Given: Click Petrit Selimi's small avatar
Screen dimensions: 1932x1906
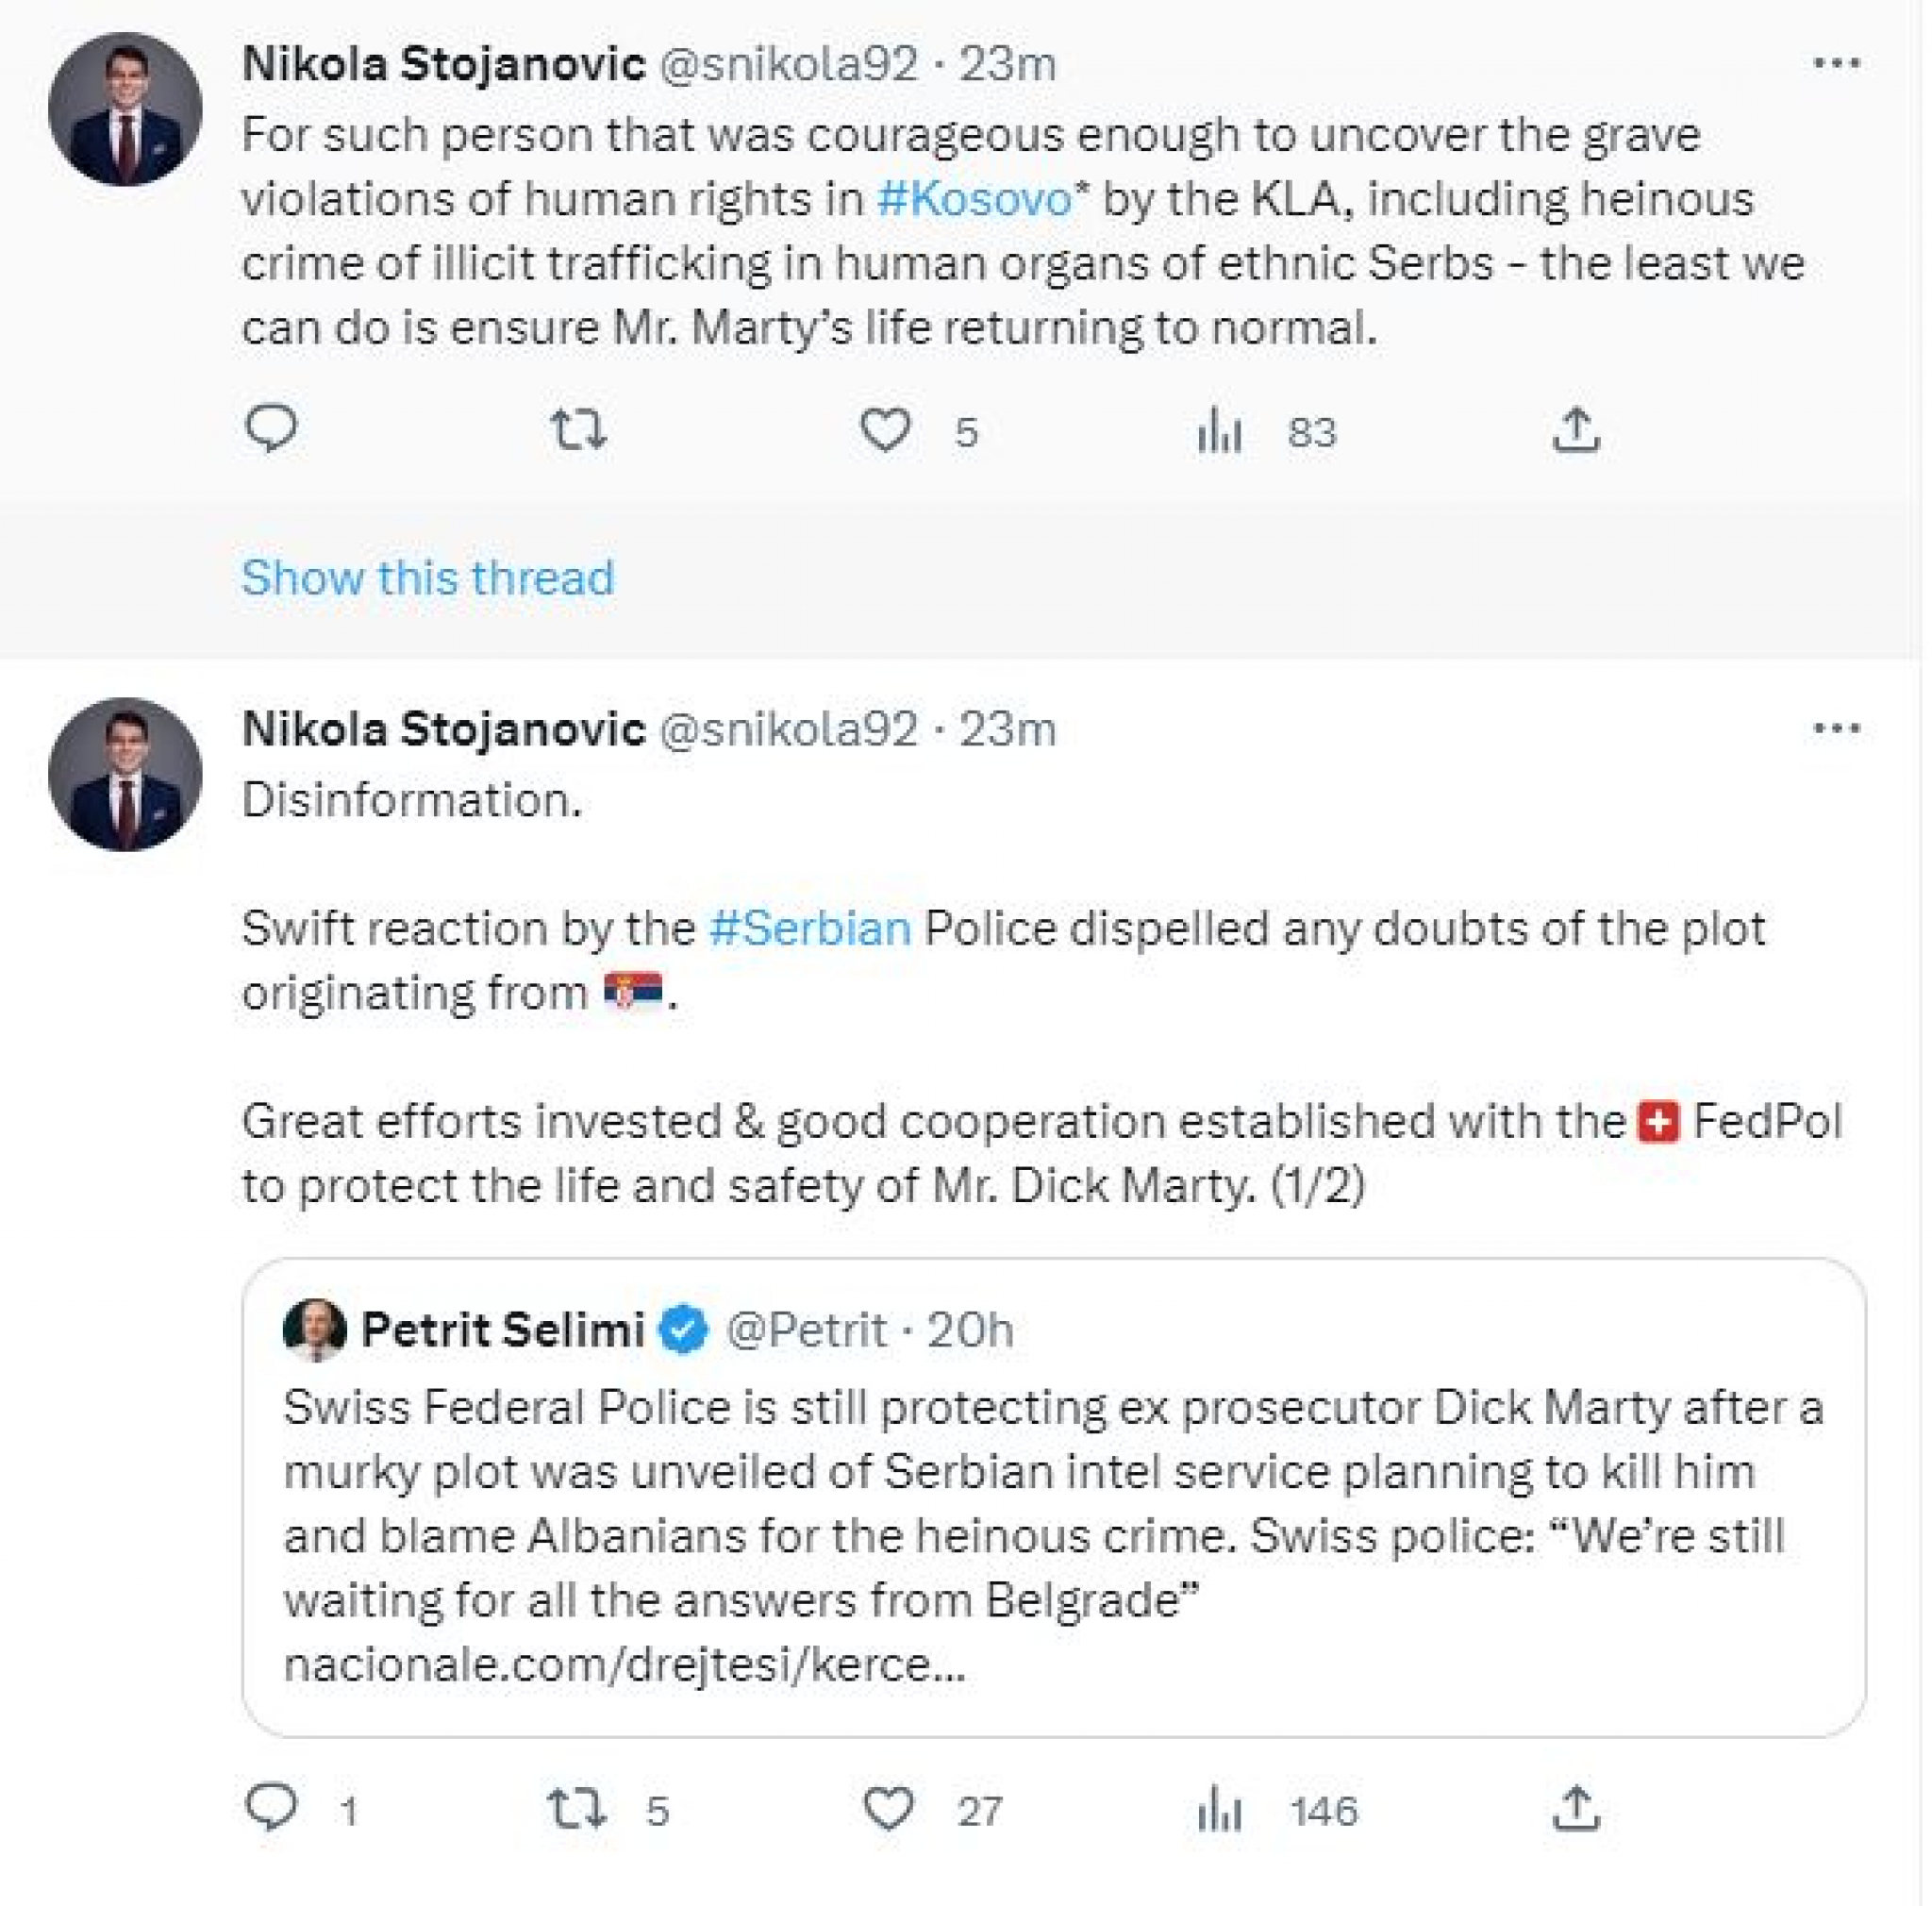Looking at the screenshot, I should click(x=315, y=1331).
